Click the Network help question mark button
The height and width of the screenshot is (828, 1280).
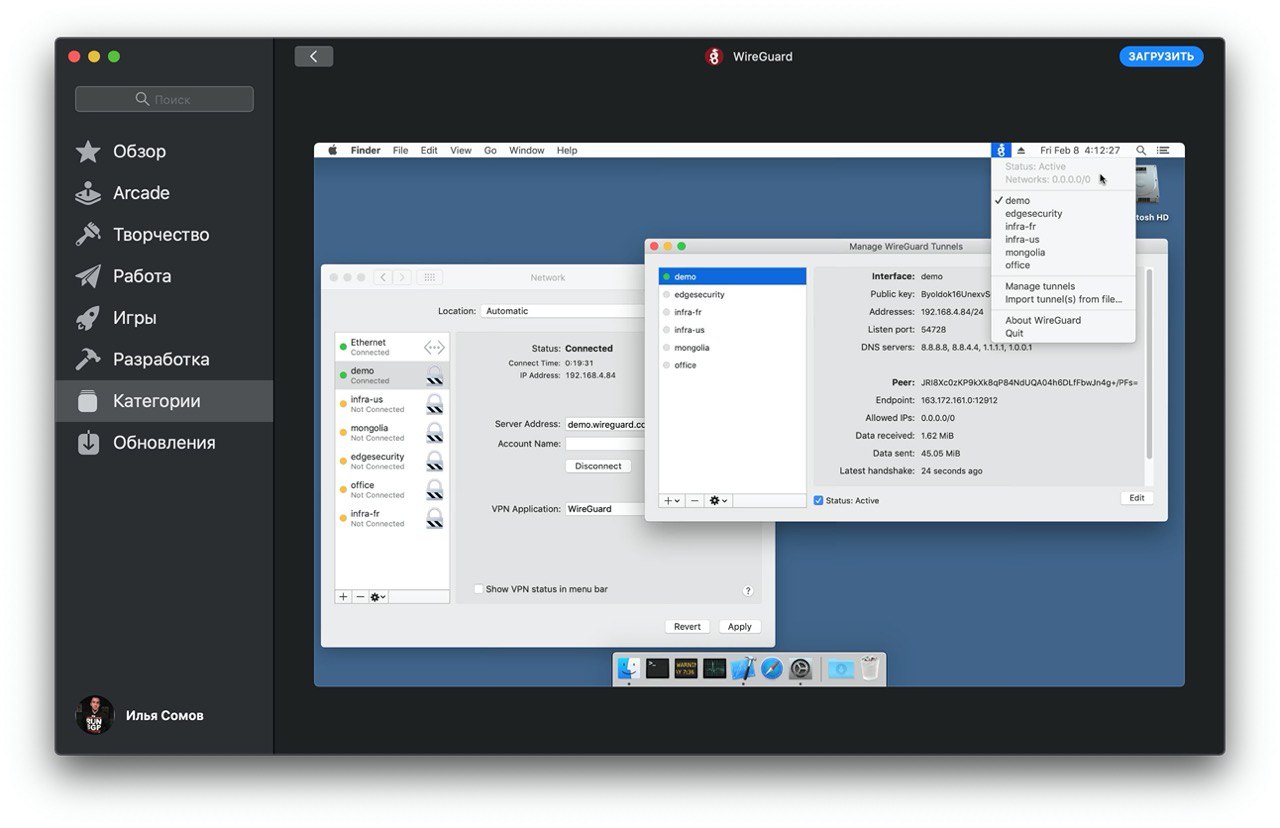[x=748, y=591]
